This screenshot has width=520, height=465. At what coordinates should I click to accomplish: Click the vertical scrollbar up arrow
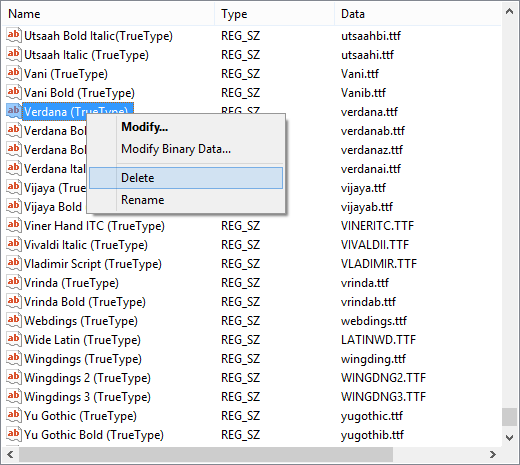click(509, 12)
